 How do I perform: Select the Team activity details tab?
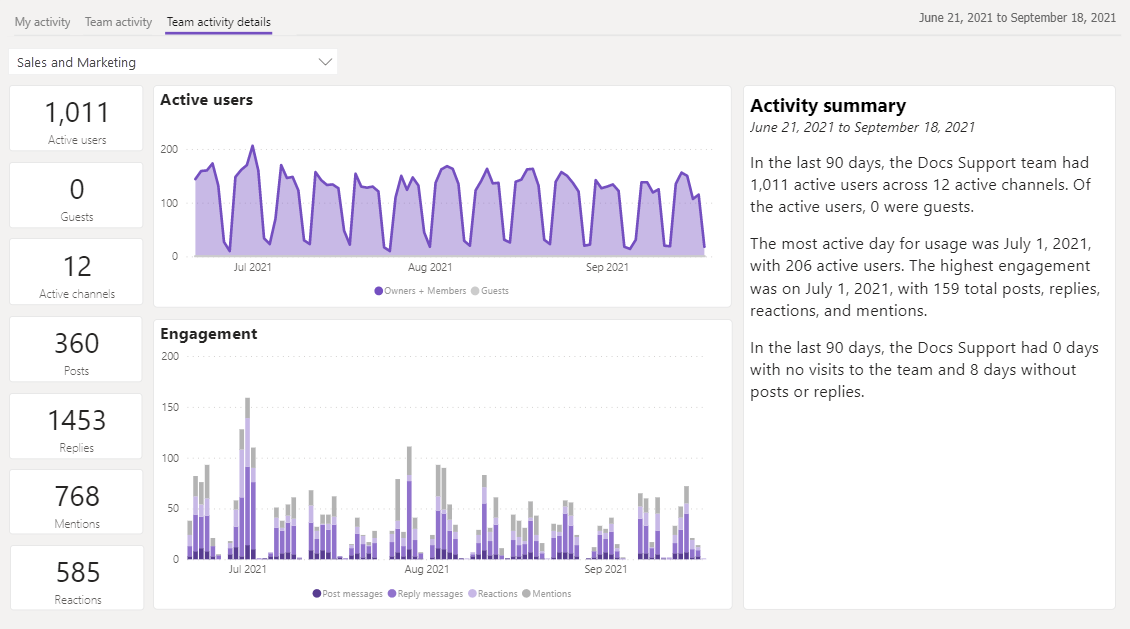tap(218, 22)
